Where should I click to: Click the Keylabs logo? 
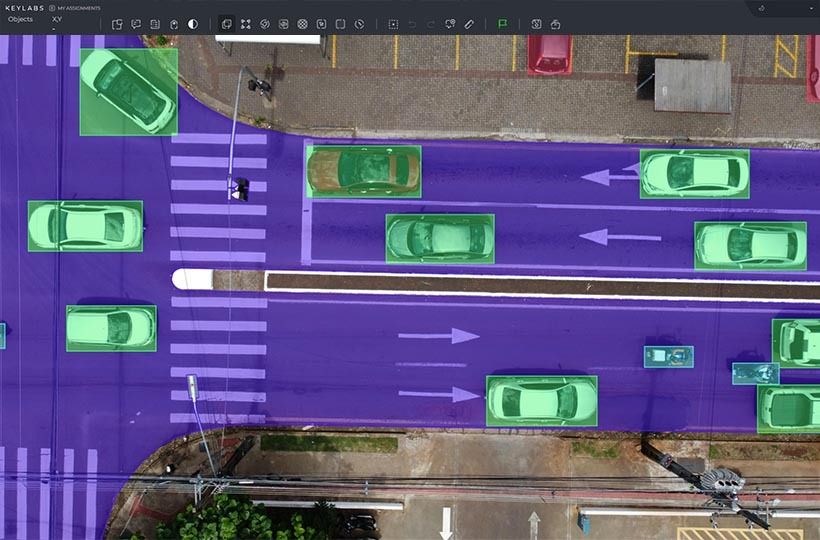point(22,8)
